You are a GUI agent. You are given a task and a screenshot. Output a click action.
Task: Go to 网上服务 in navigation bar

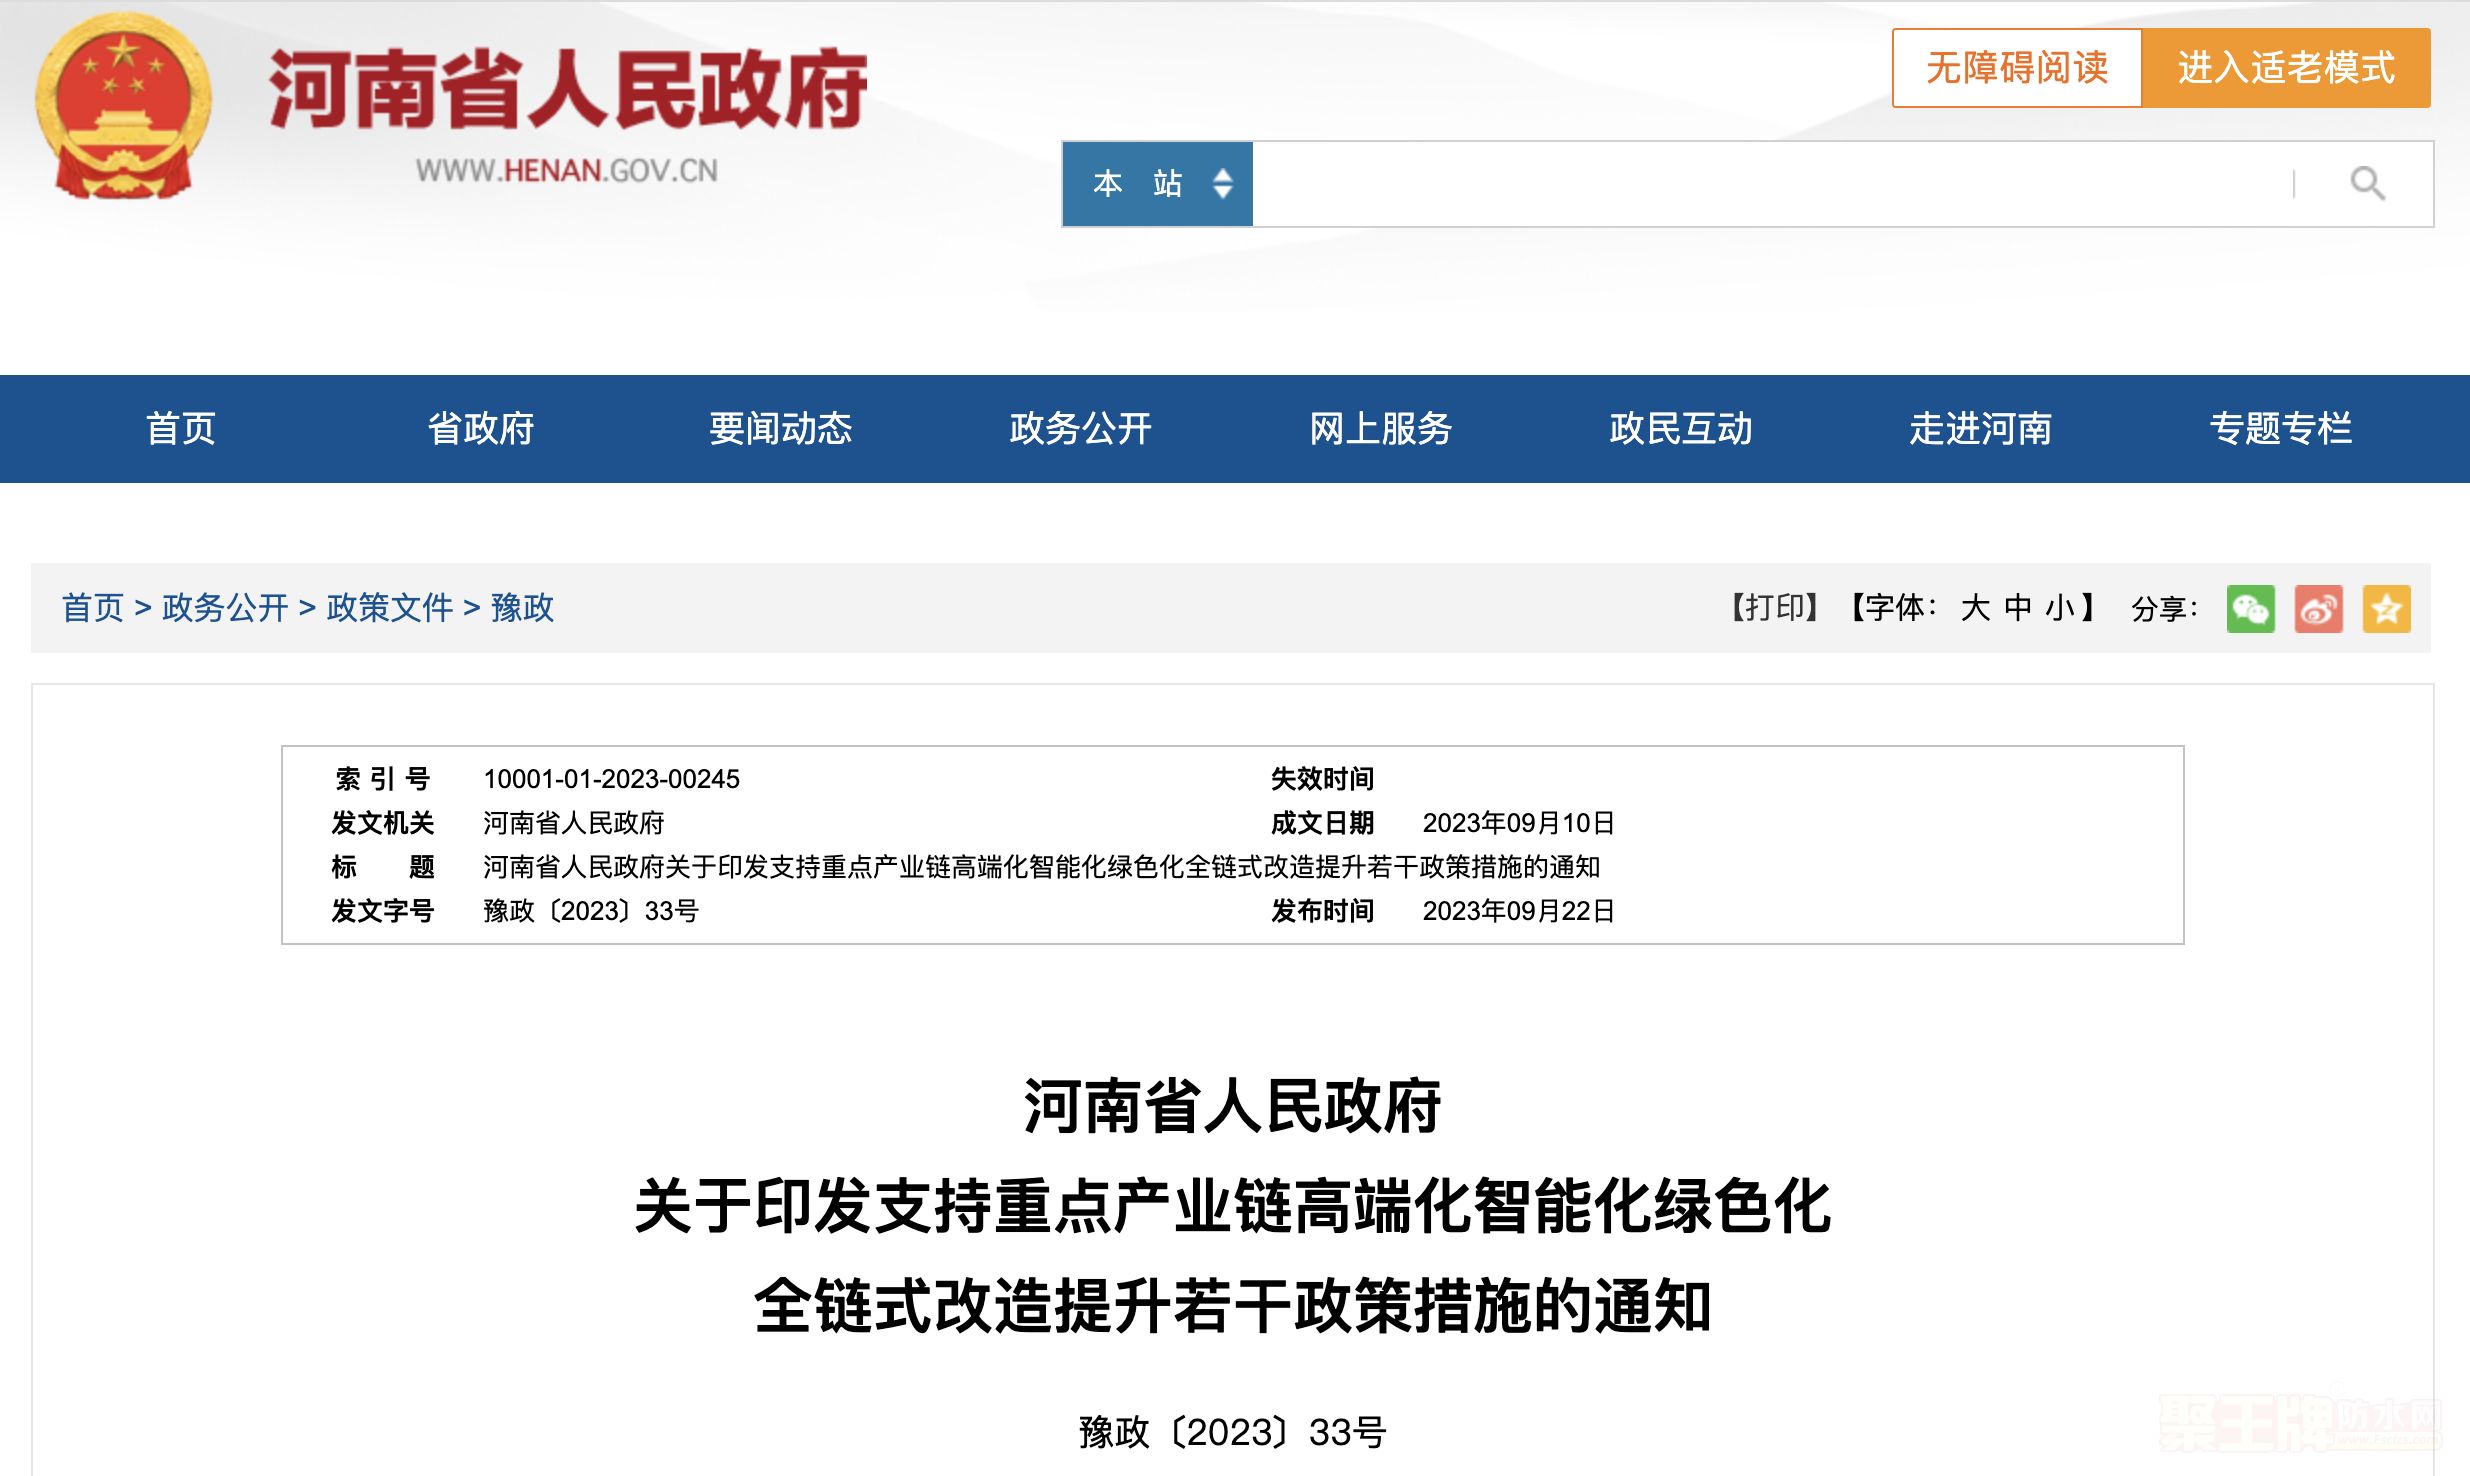click(1380, 428)
